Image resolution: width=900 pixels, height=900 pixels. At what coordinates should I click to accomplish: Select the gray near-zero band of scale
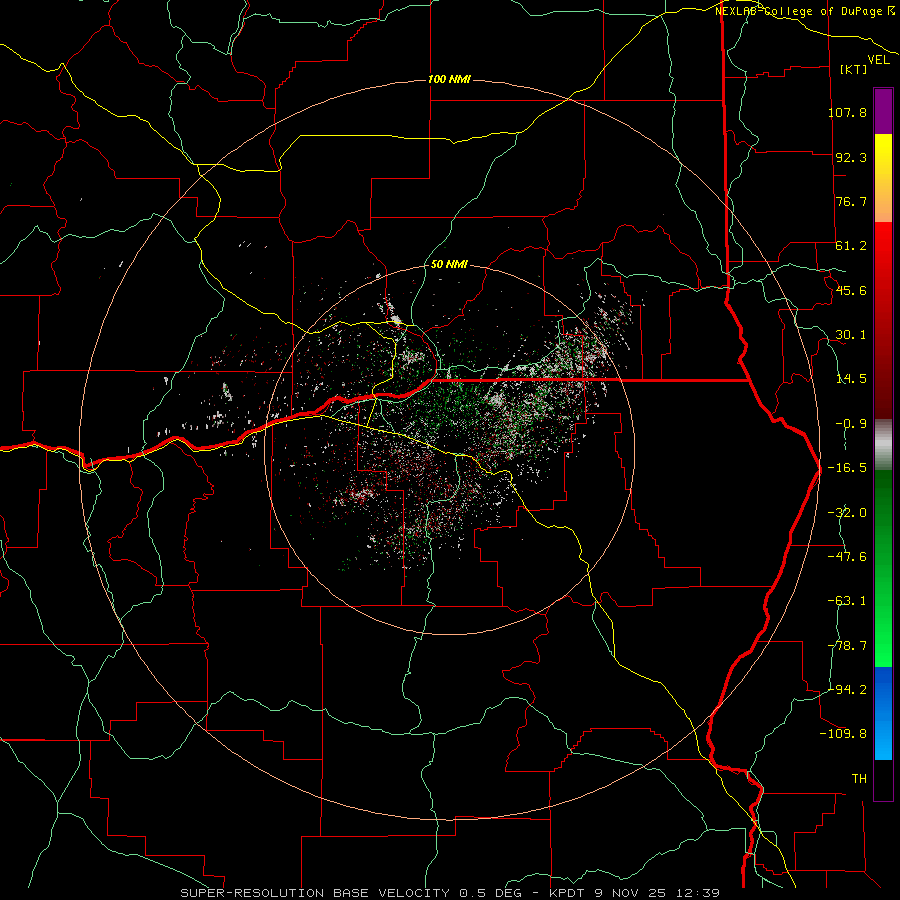click(x=883, y=445)
